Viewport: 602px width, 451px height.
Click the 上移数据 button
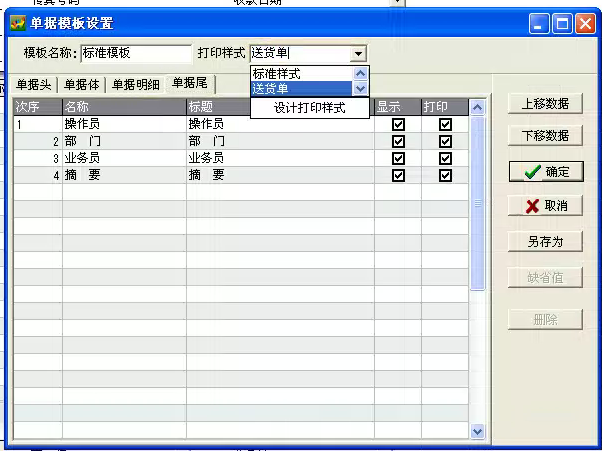(545, 103)
